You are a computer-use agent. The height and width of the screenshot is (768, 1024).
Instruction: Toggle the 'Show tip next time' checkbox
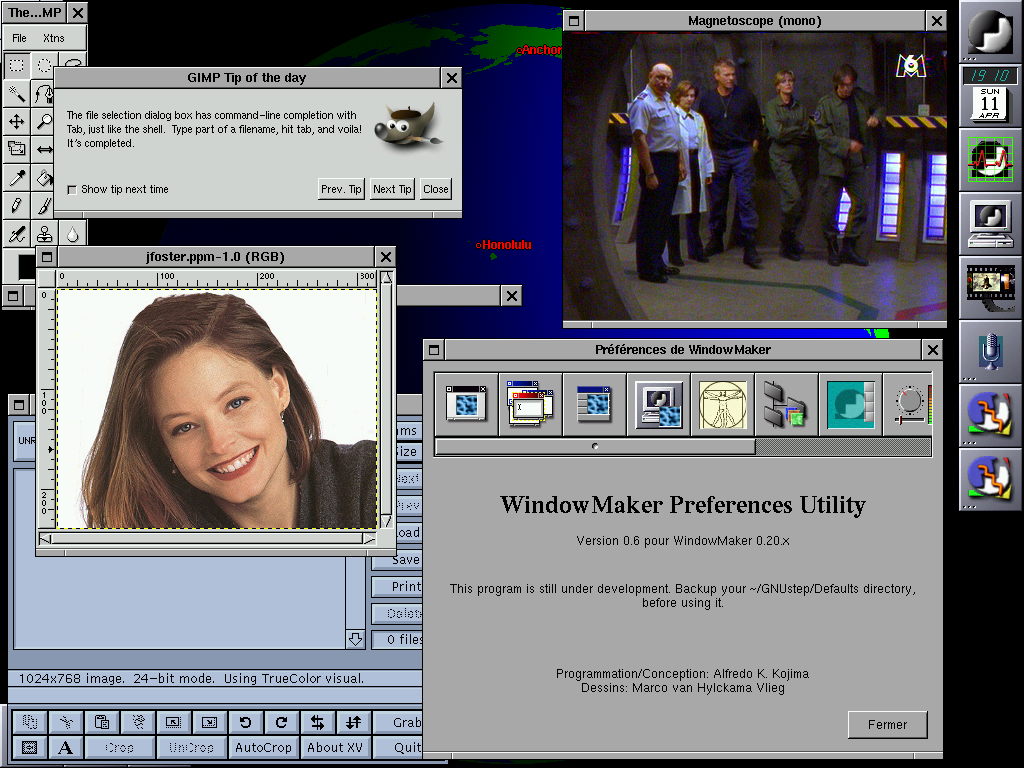[72, 190]
